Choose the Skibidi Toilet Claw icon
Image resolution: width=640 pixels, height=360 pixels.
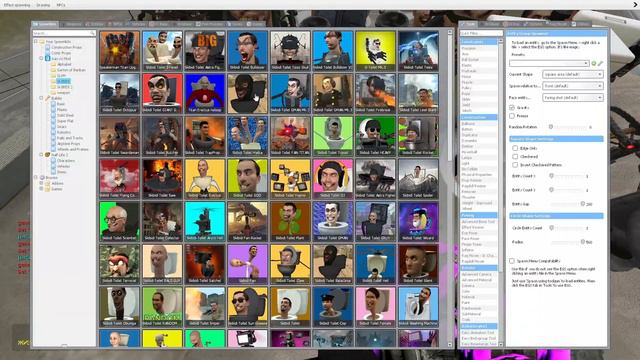pos(290,264)
